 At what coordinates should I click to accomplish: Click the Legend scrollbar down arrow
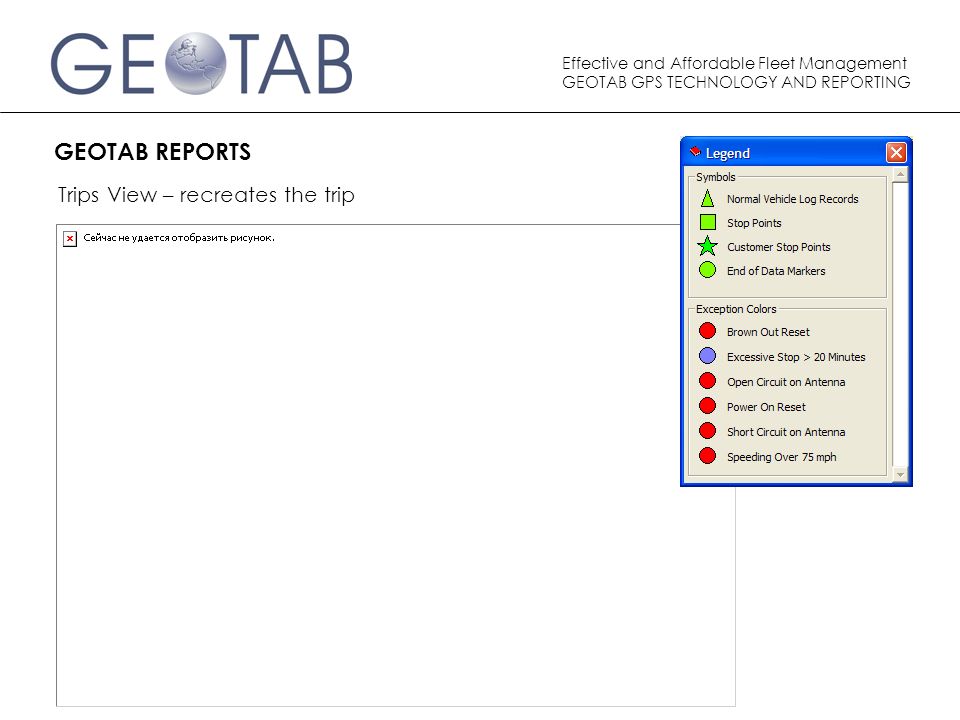(x=900, y=474)
